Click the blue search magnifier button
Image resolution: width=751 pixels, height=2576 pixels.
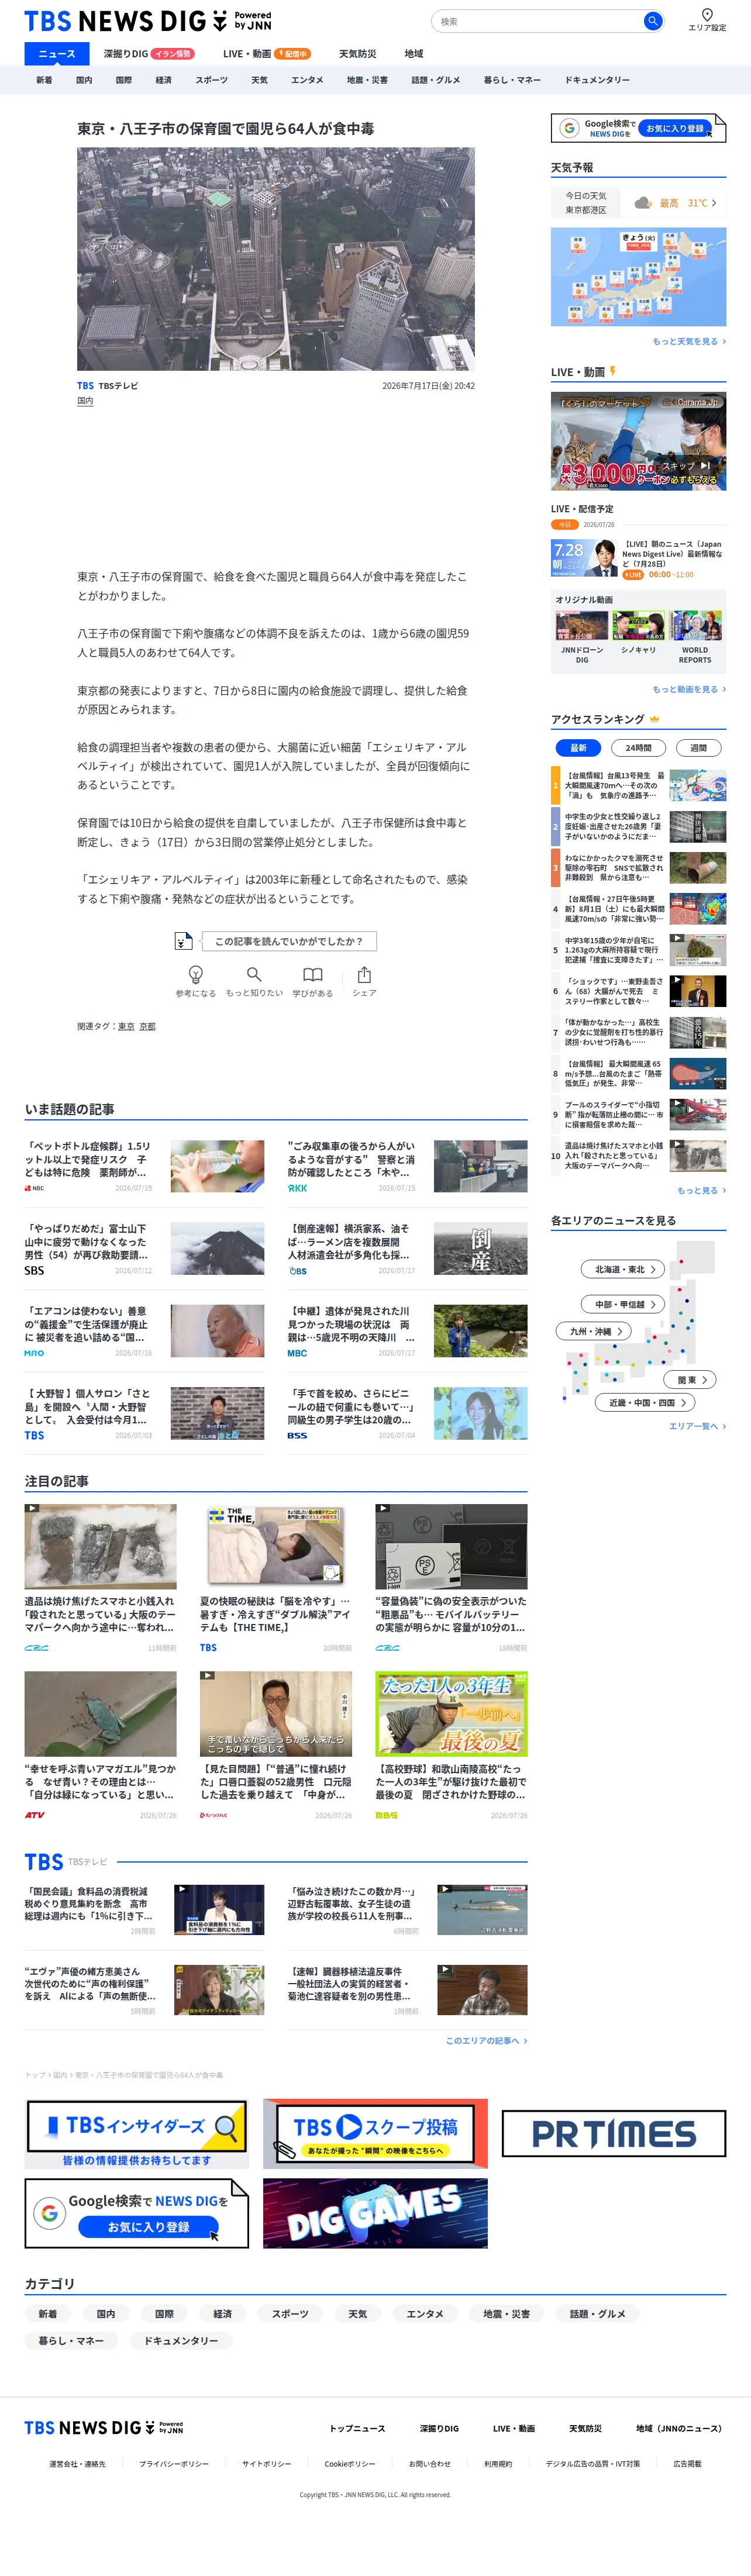click(x=653, y=21)
